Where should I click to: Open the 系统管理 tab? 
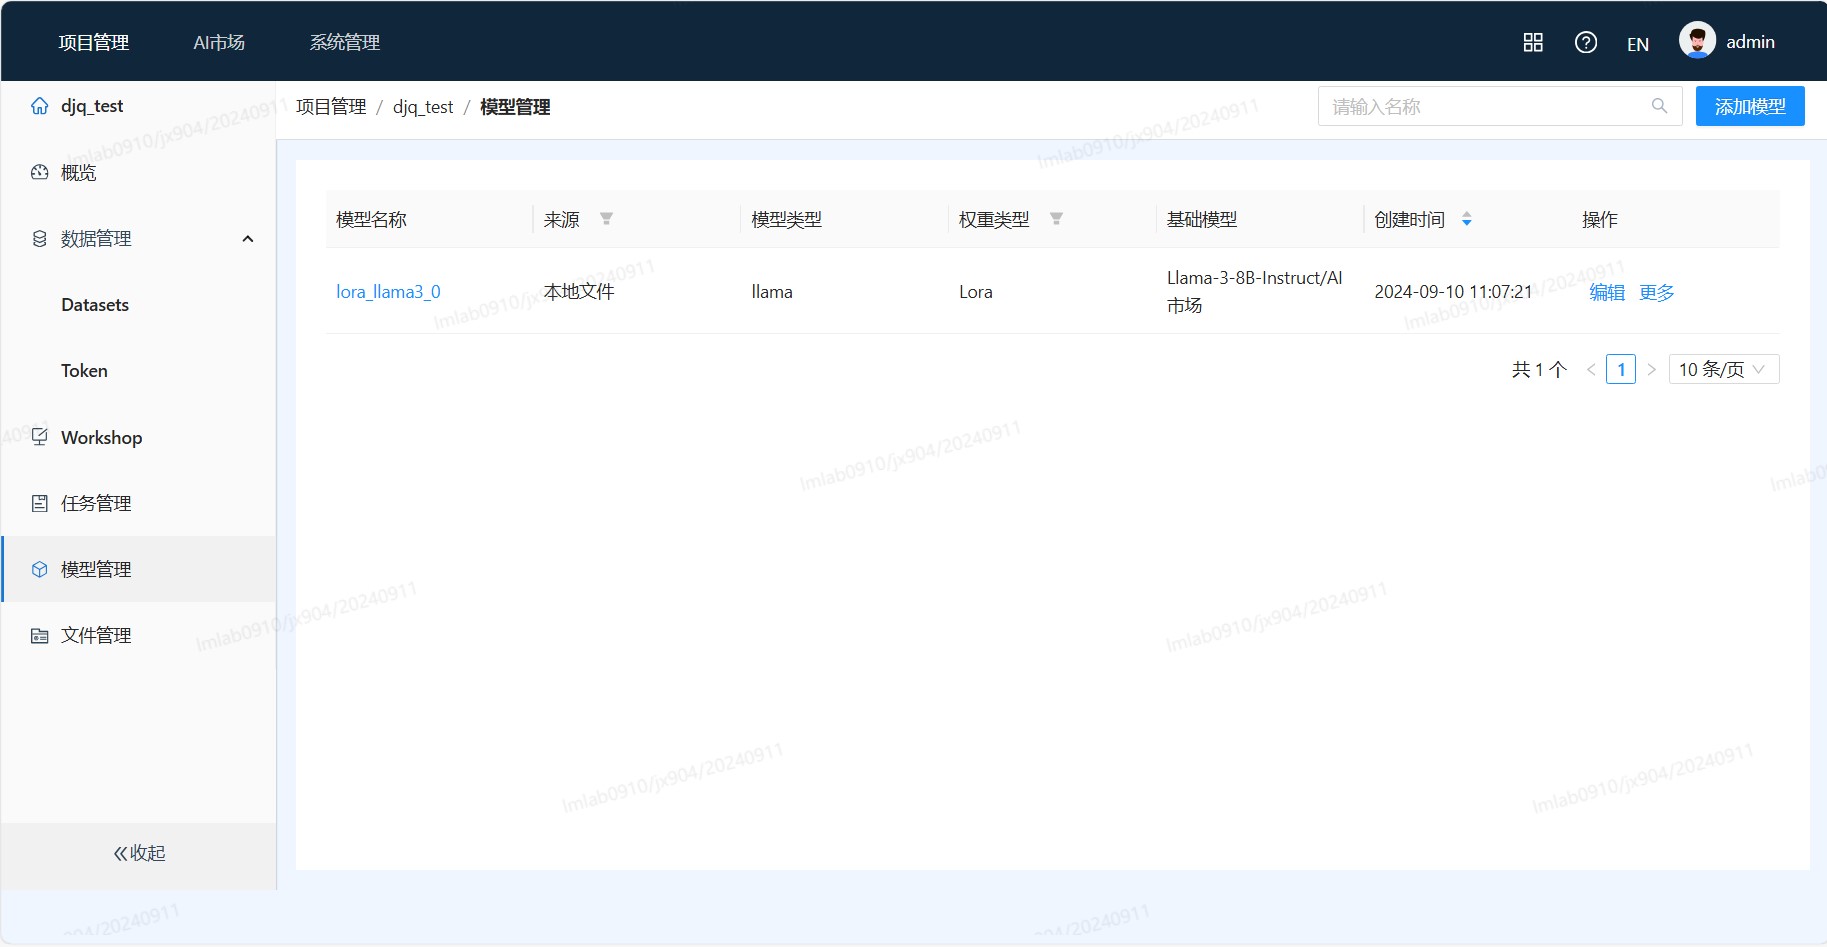[344, 42]
